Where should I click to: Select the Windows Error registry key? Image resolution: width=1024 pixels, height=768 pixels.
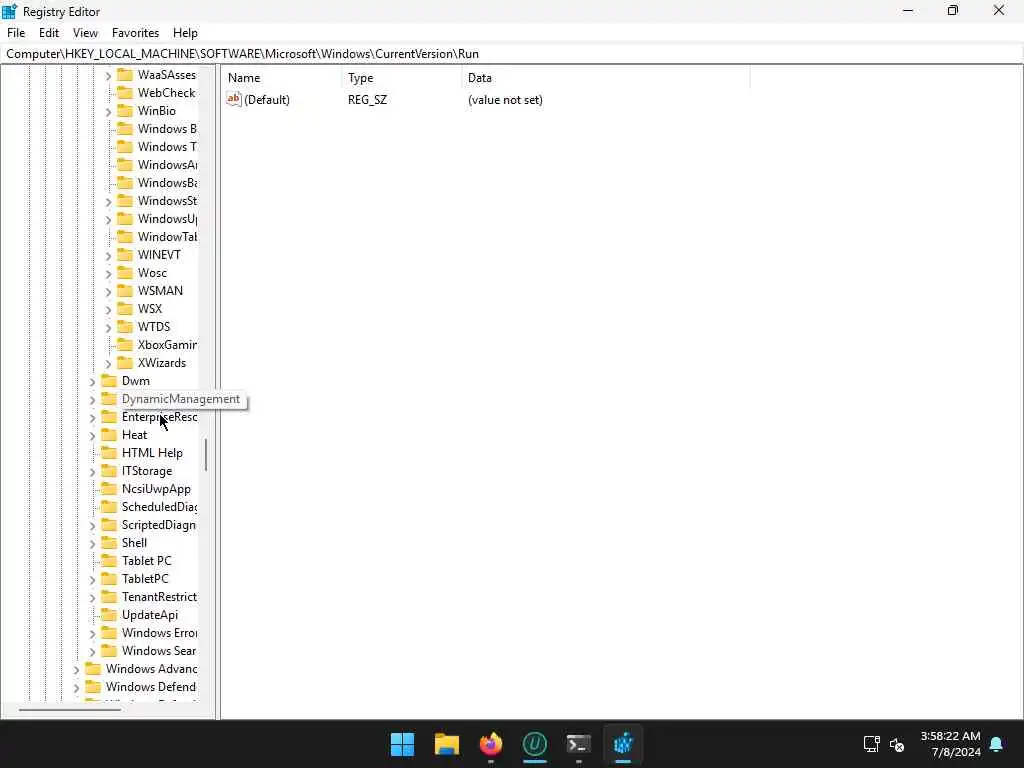pos(159,633)
